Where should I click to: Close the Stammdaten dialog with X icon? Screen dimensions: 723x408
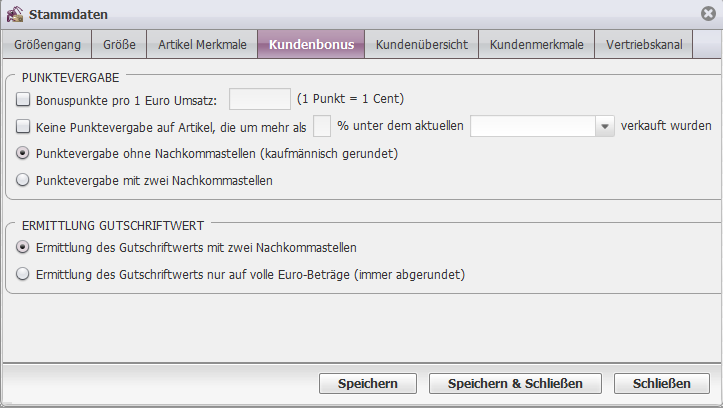[708, 14]
